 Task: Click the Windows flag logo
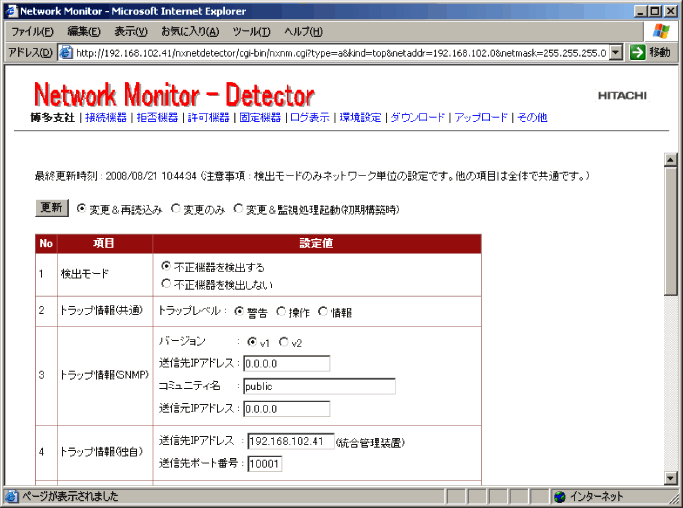click(661, 31)
